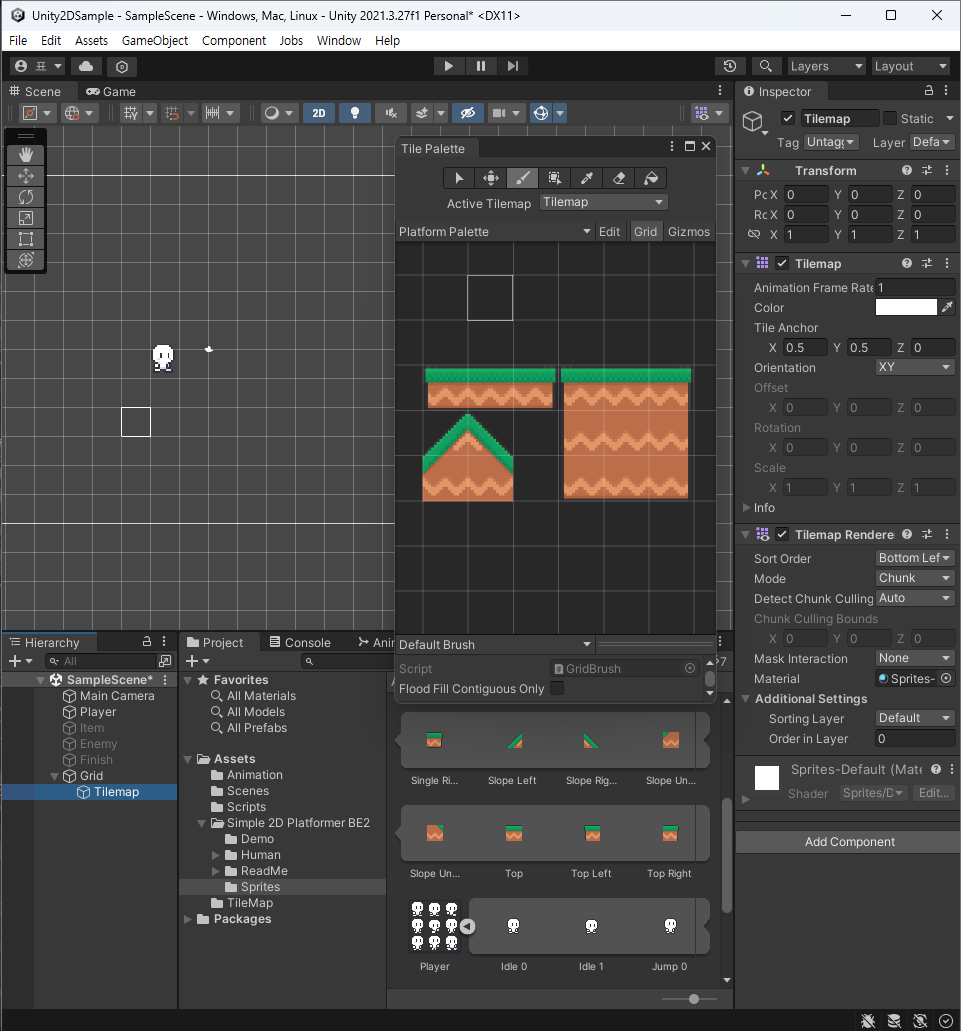Toggle Grid button in Tile Palette

point(645,231)
